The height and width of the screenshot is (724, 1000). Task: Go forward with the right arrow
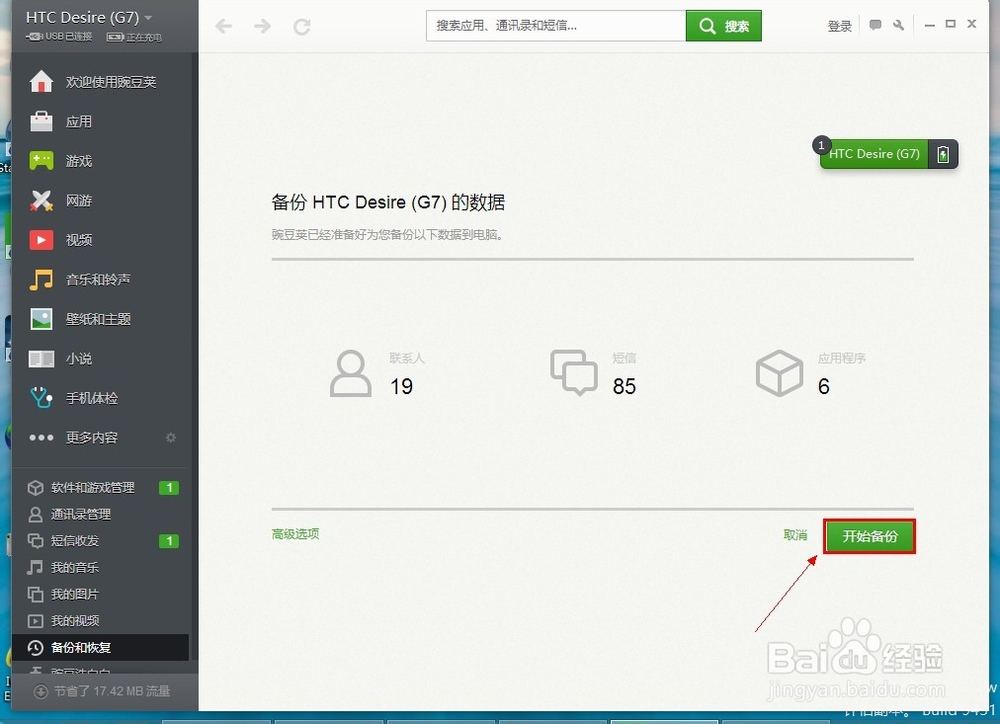(x=262, y=26)
